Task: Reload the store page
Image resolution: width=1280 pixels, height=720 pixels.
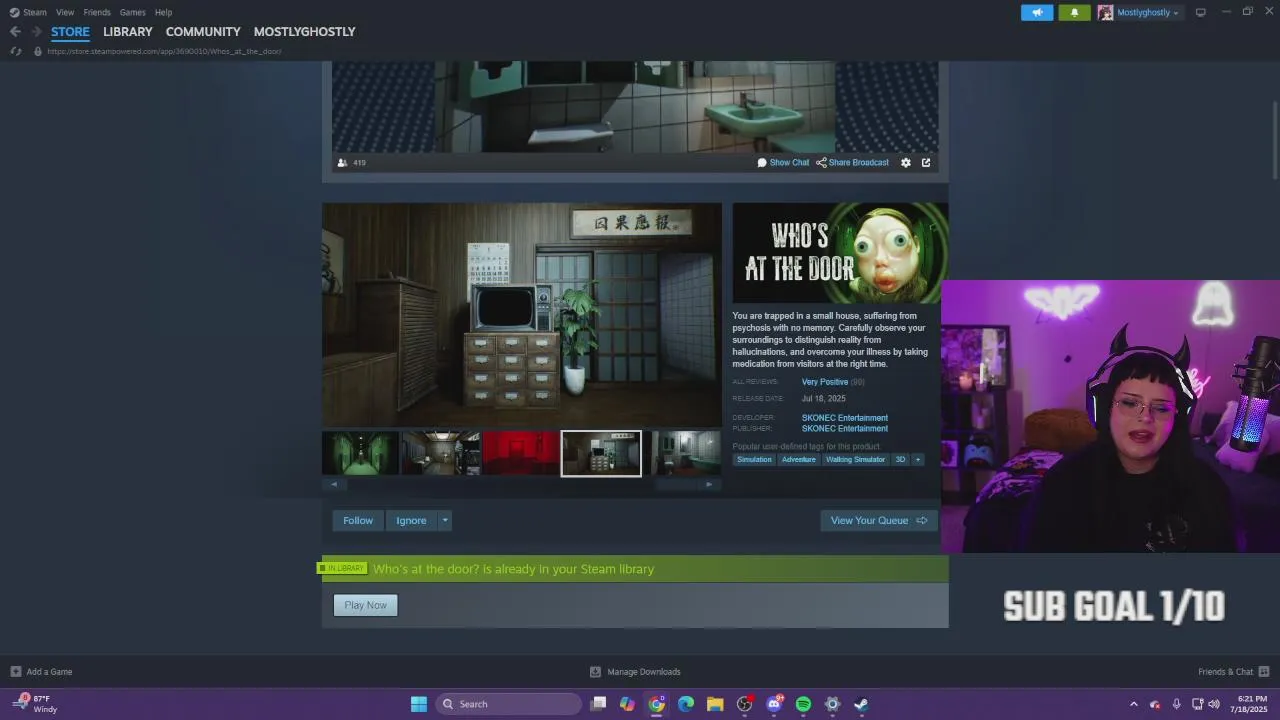Action: (16, 51)
